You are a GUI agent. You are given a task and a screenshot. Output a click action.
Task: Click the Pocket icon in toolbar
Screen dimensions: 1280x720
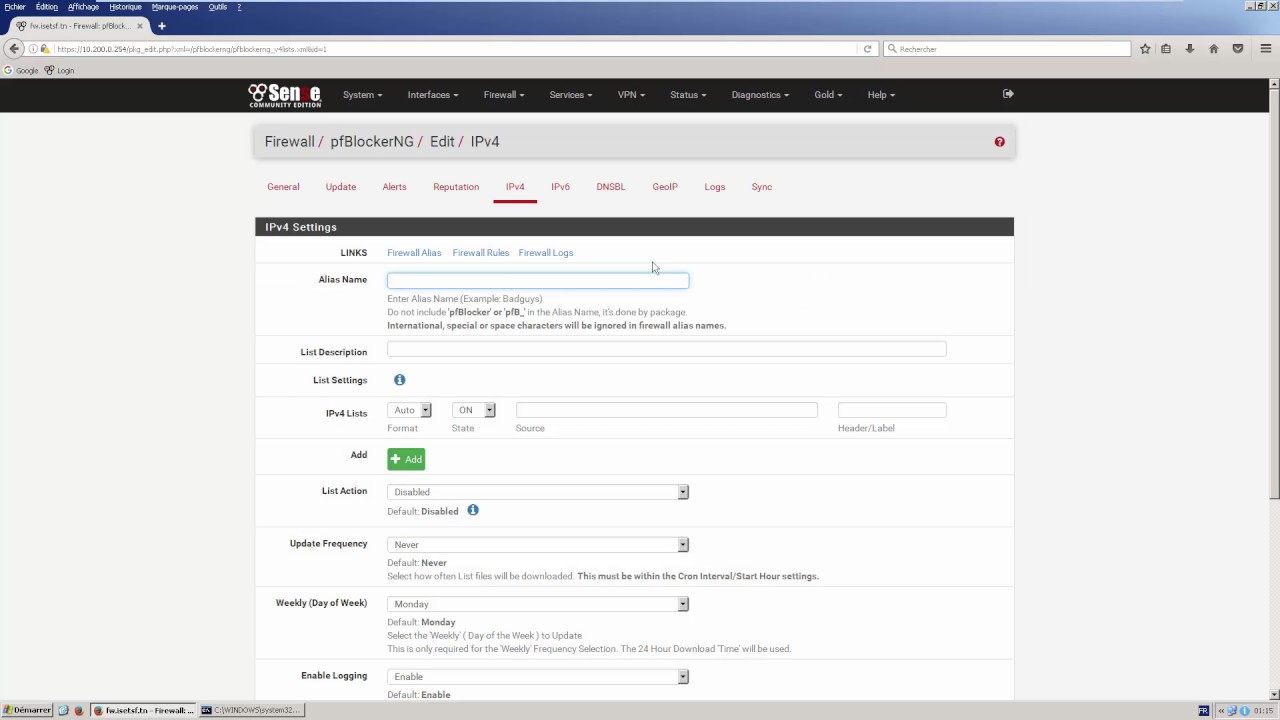click(x=1238, y=49)
